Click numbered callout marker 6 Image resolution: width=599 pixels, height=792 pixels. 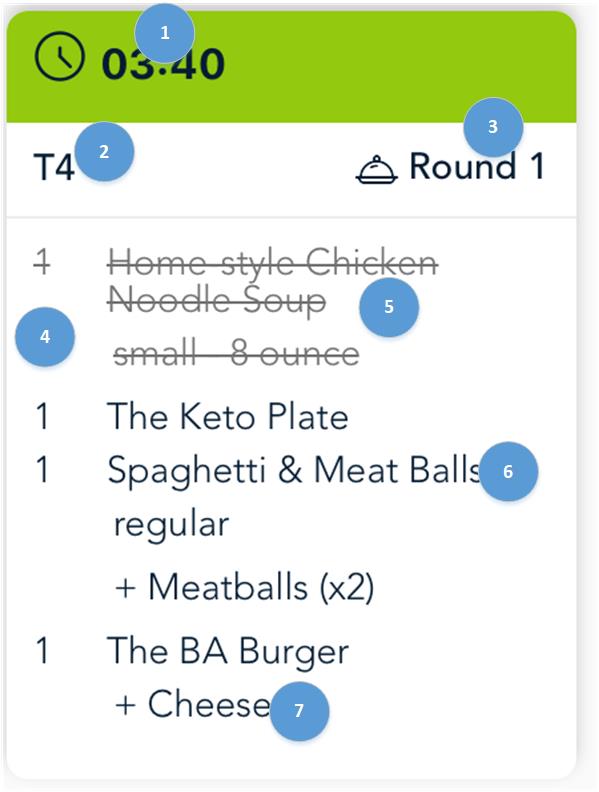tap(508, 472)
